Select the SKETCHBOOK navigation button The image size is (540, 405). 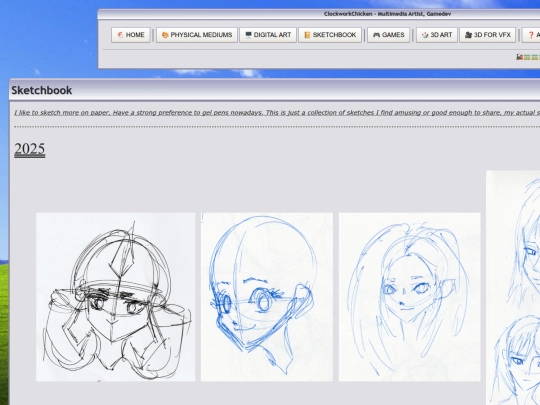[x=330, y=35]
